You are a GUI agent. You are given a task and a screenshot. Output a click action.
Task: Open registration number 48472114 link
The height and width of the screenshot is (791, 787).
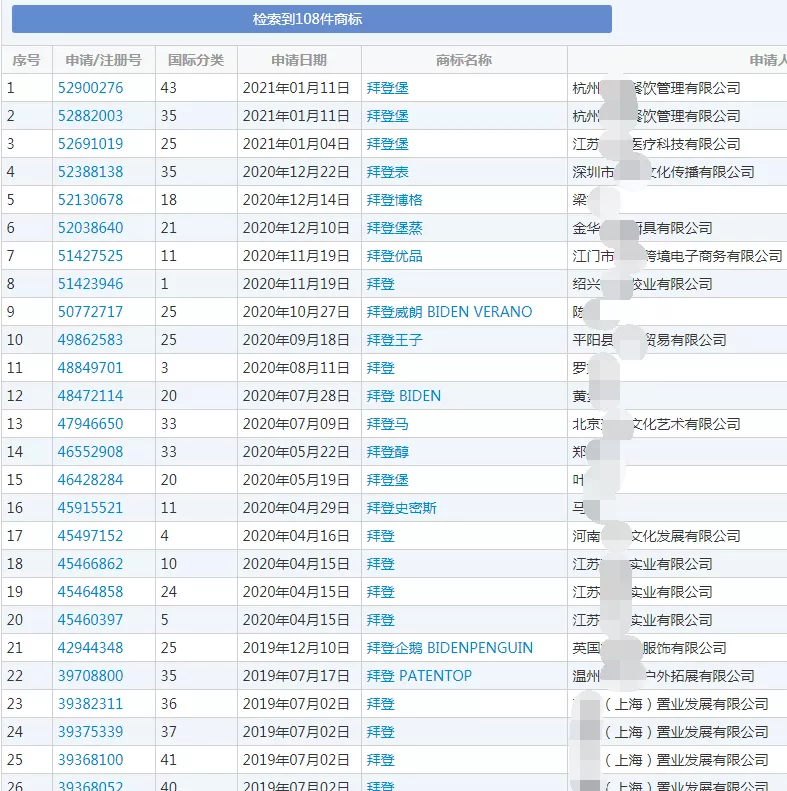click(90, 396)
